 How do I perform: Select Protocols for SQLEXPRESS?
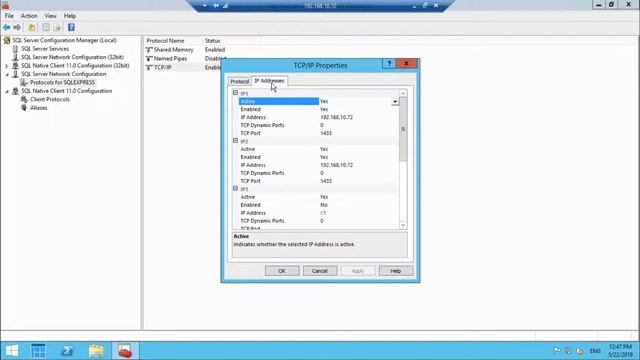[x=62, y=82]
